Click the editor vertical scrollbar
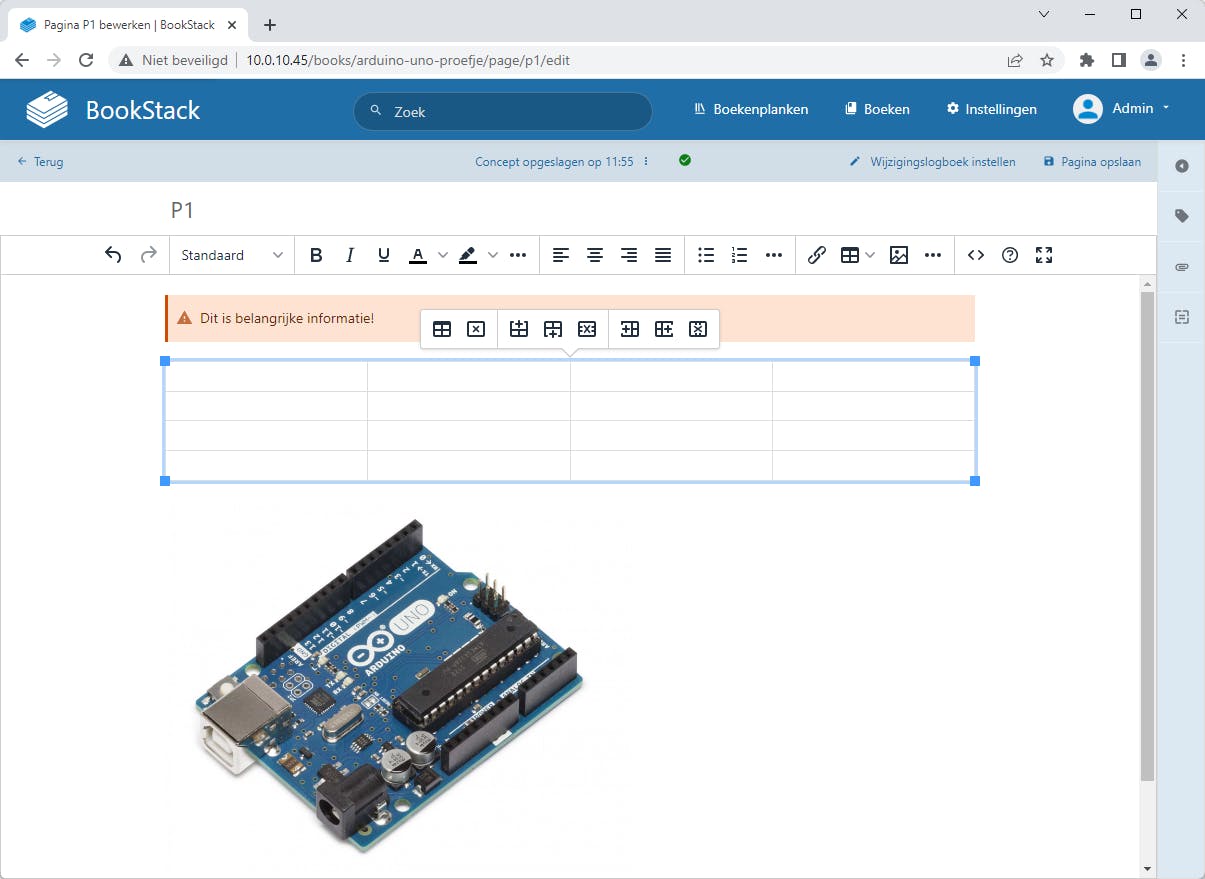The height and width of the screenshot is (879, 1205). 1147,535
